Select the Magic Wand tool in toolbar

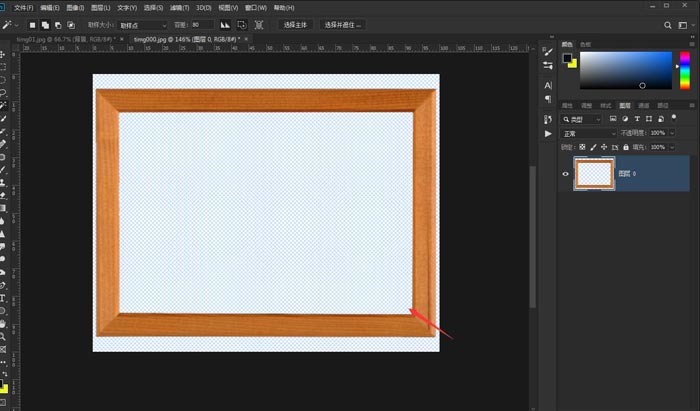coord(4,104)
